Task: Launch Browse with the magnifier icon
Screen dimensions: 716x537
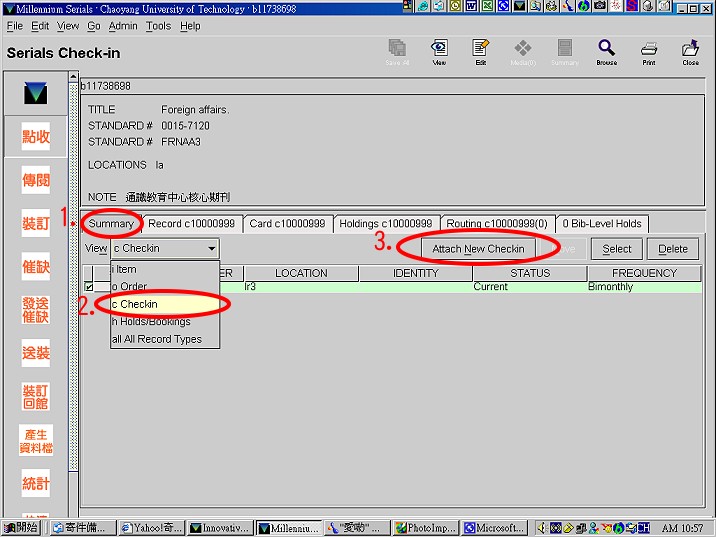Action: coord(607,51)
